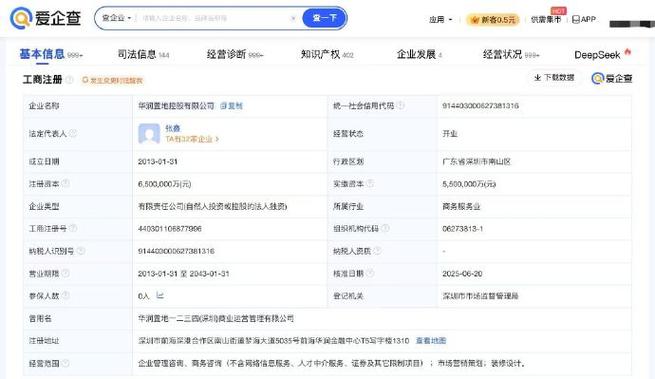The image size is (655, 379).
Task: Click the credit code 91440300062738131​6 value
Action: (x=480, y=106)
